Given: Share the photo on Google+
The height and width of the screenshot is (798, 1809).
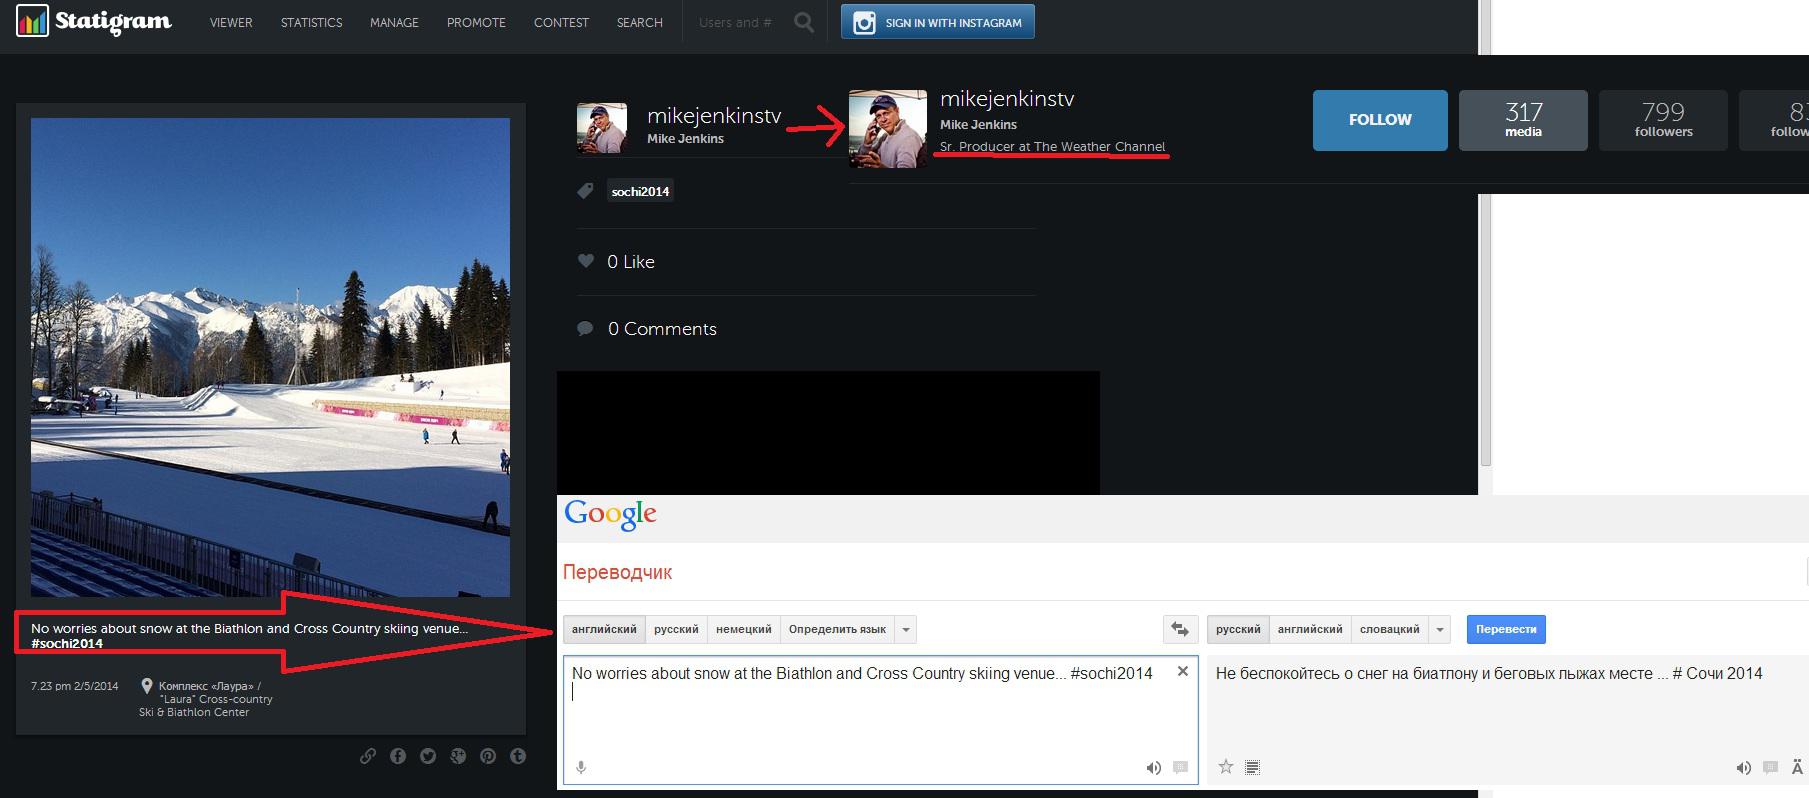Looking at the screenshot, I should click(458, 756).
